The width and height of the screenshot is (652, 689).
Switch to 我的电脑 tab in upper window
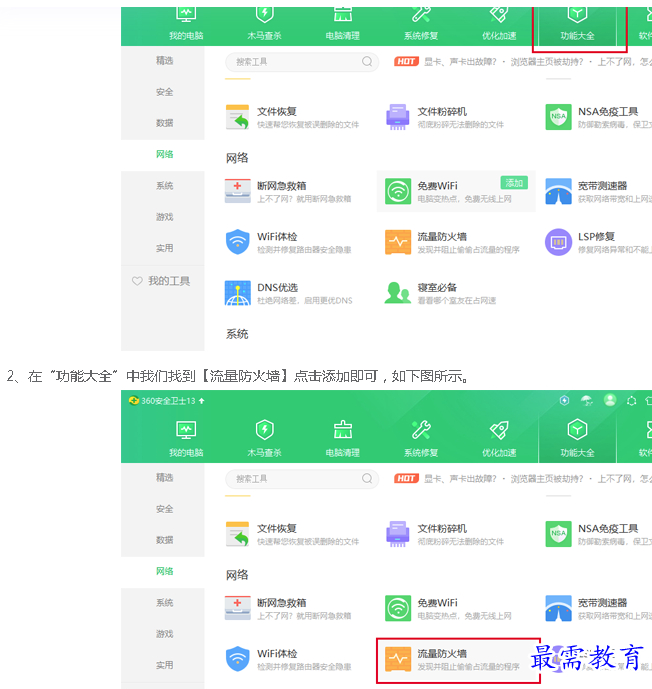[x=186, y=25]
